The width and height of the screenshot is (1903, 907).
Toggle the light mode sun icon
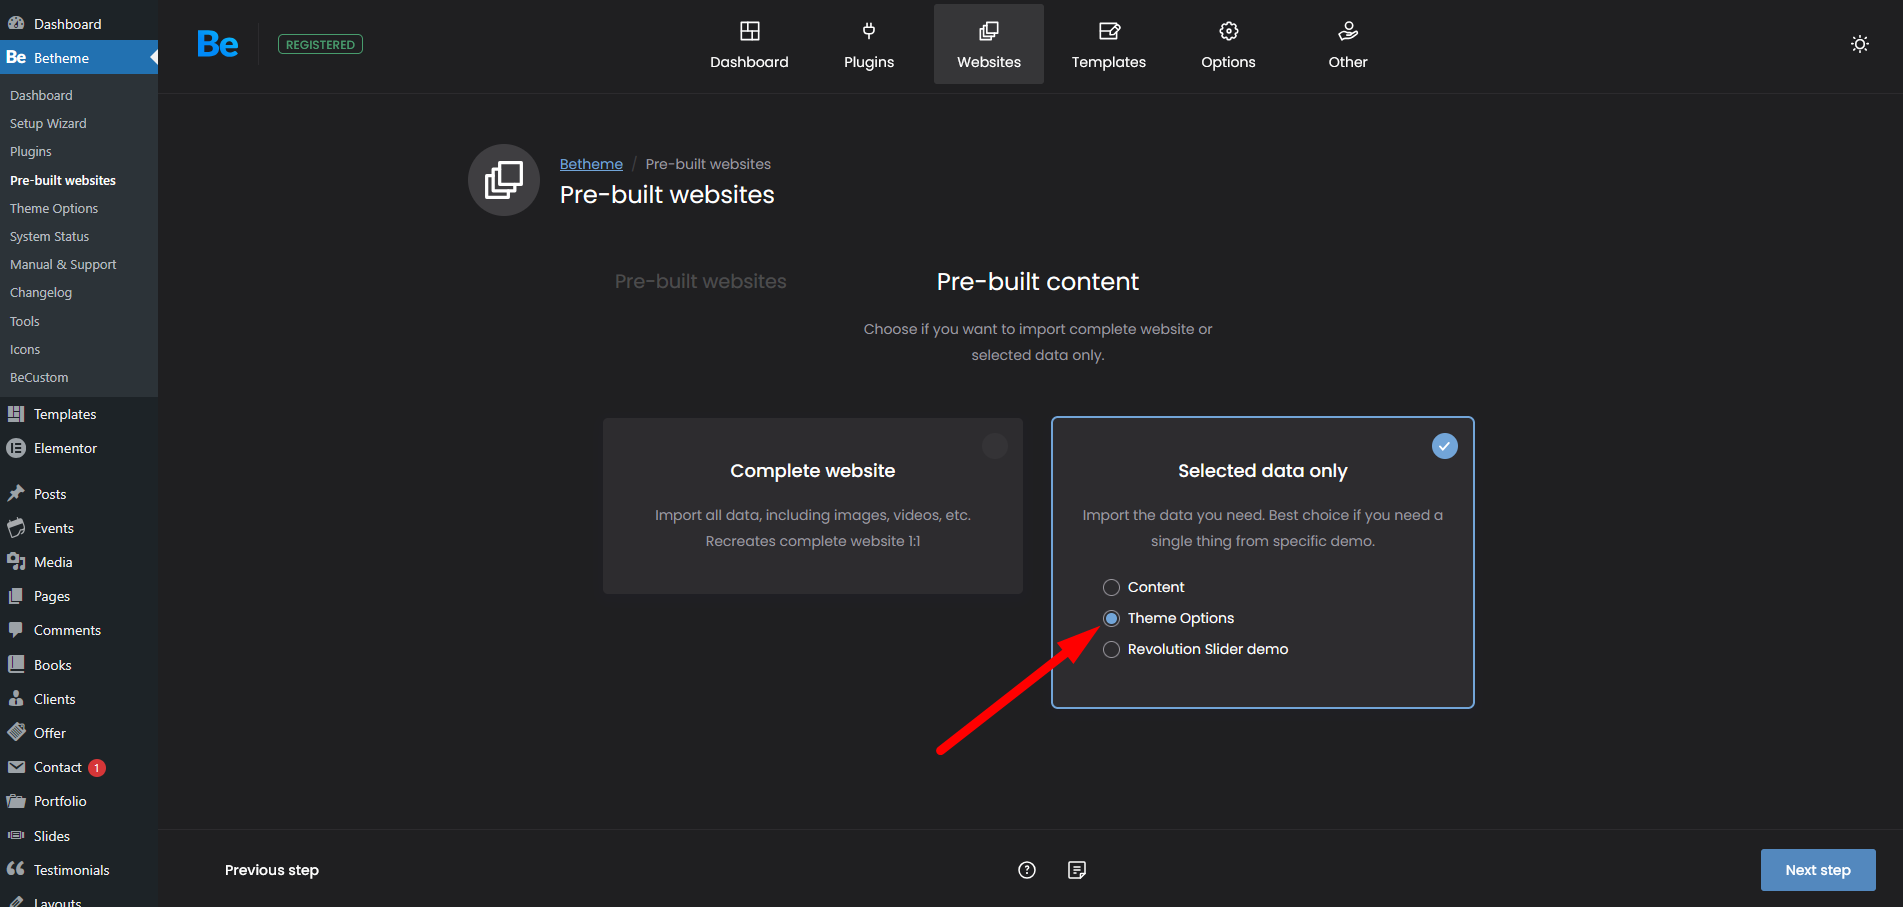tap(1859, 44)
